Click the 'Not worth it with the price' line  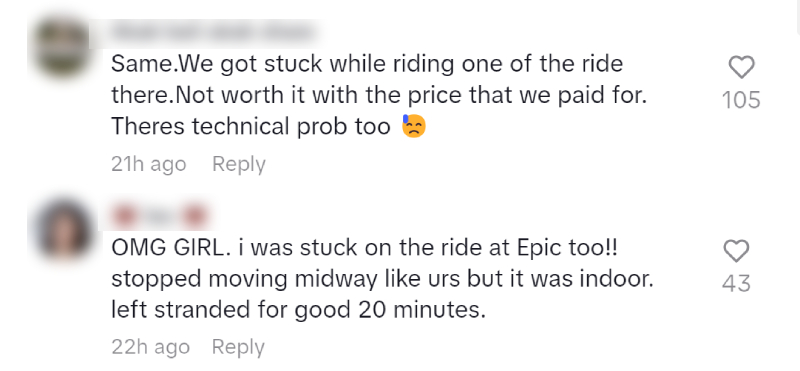[x=379, y=95]
